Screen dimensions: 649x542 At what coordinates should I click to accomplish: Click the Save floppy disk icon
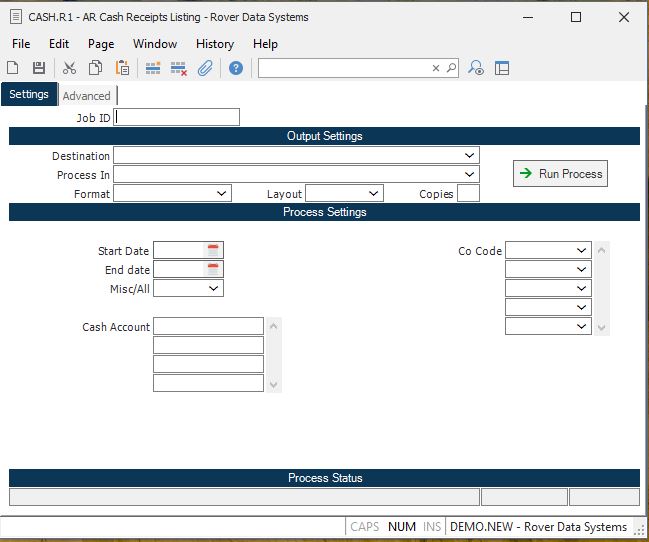(x=39, y=68)
